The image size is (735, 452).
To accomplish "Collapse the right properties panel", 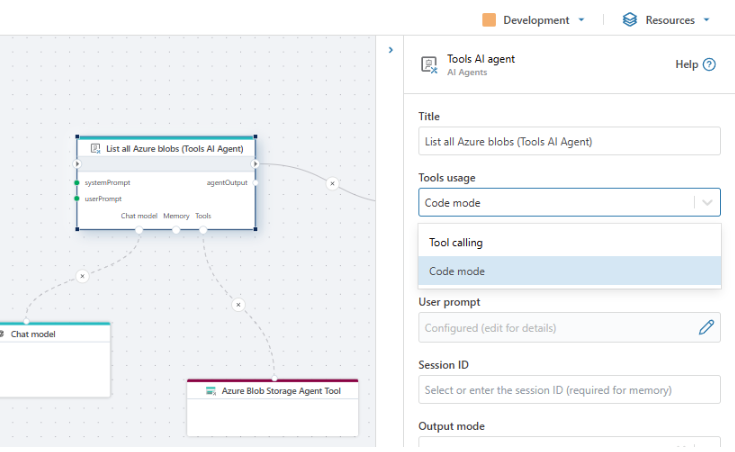I will pos(390,49).
